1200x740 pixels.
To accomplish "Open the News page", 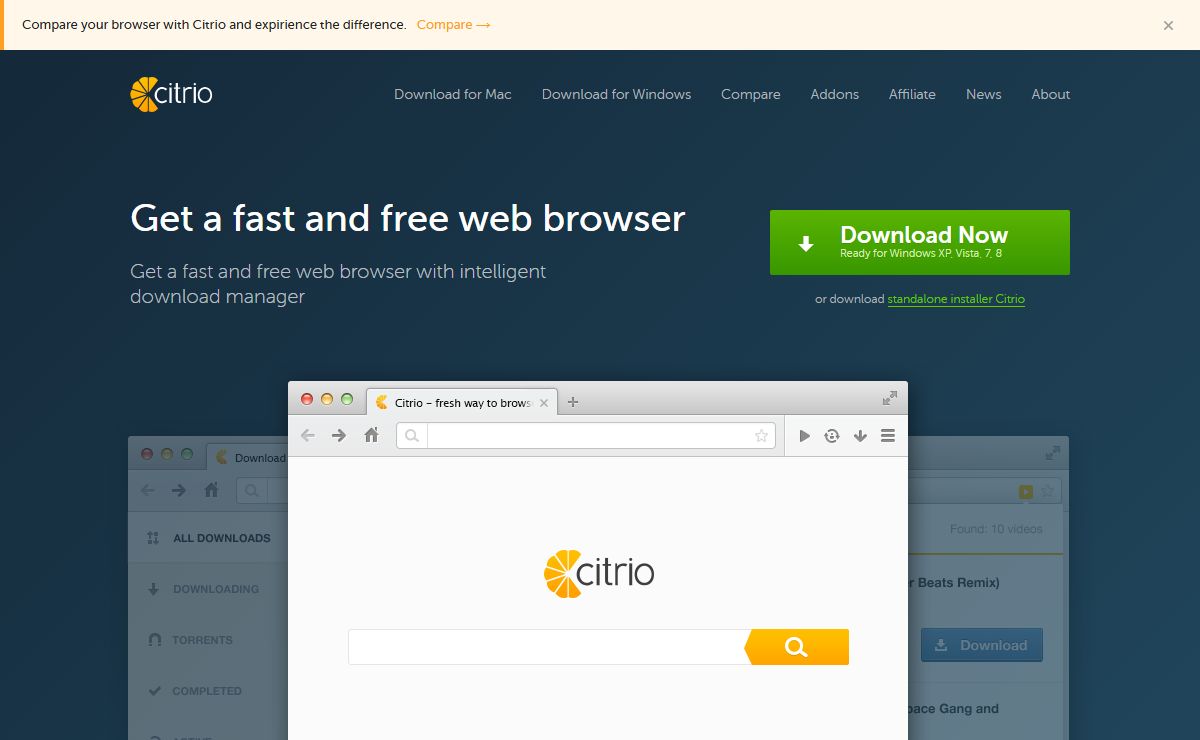I will coord(984,94).
